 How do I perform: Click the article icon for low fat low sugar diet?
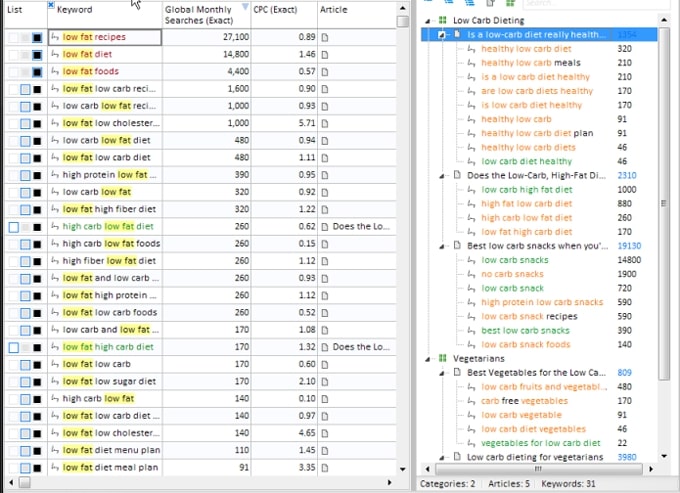[324, 382]
